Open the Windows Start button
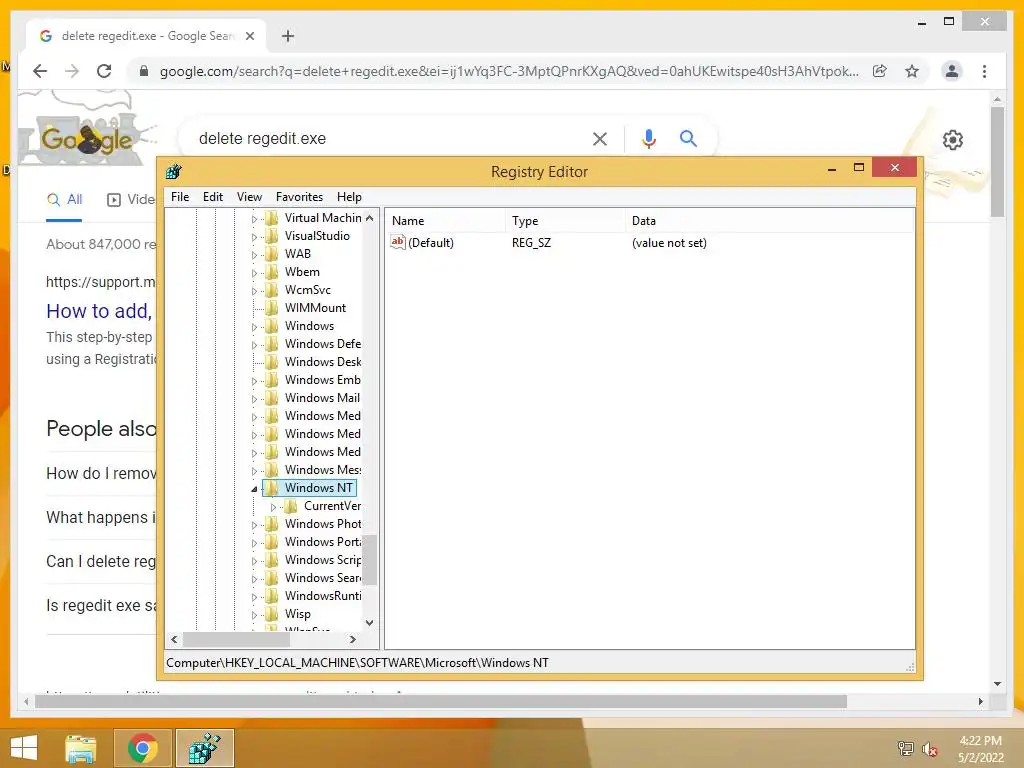The height and width of the screenshot is (768, 1024). tap(24, 748)
